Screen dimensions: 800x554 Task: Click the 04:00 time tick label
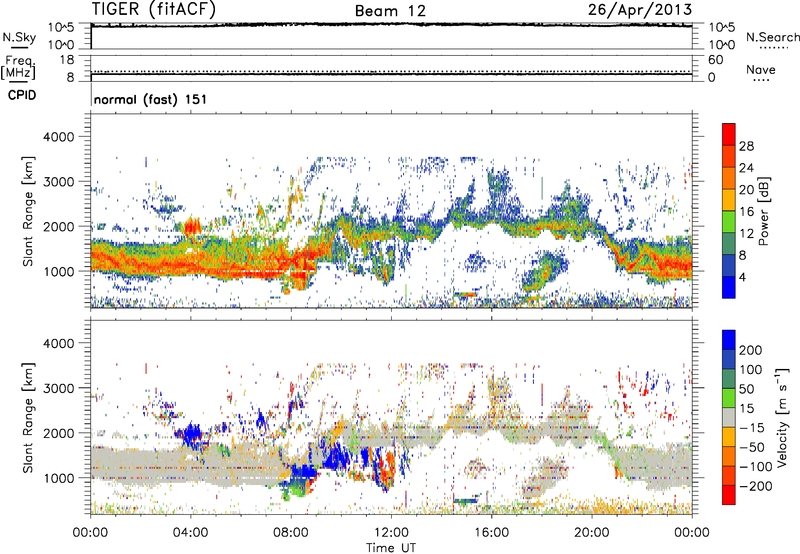click(190, 533)
